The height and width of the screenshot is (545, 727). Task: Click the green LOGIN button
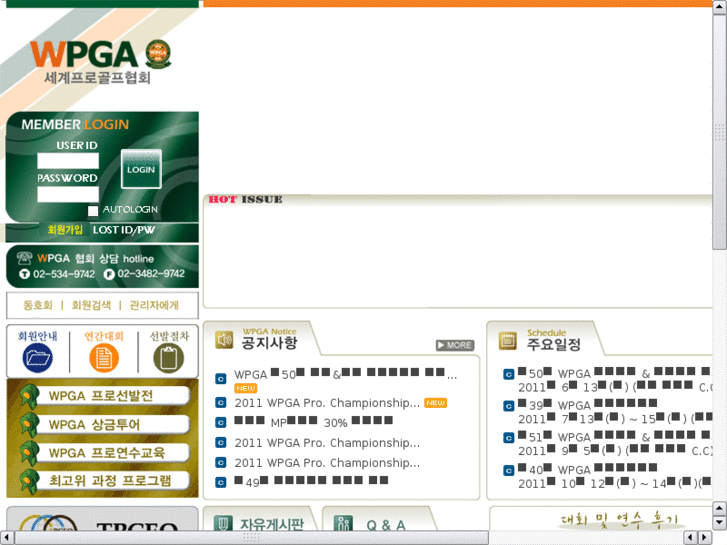pyautogui.click(x=141, y=169)
